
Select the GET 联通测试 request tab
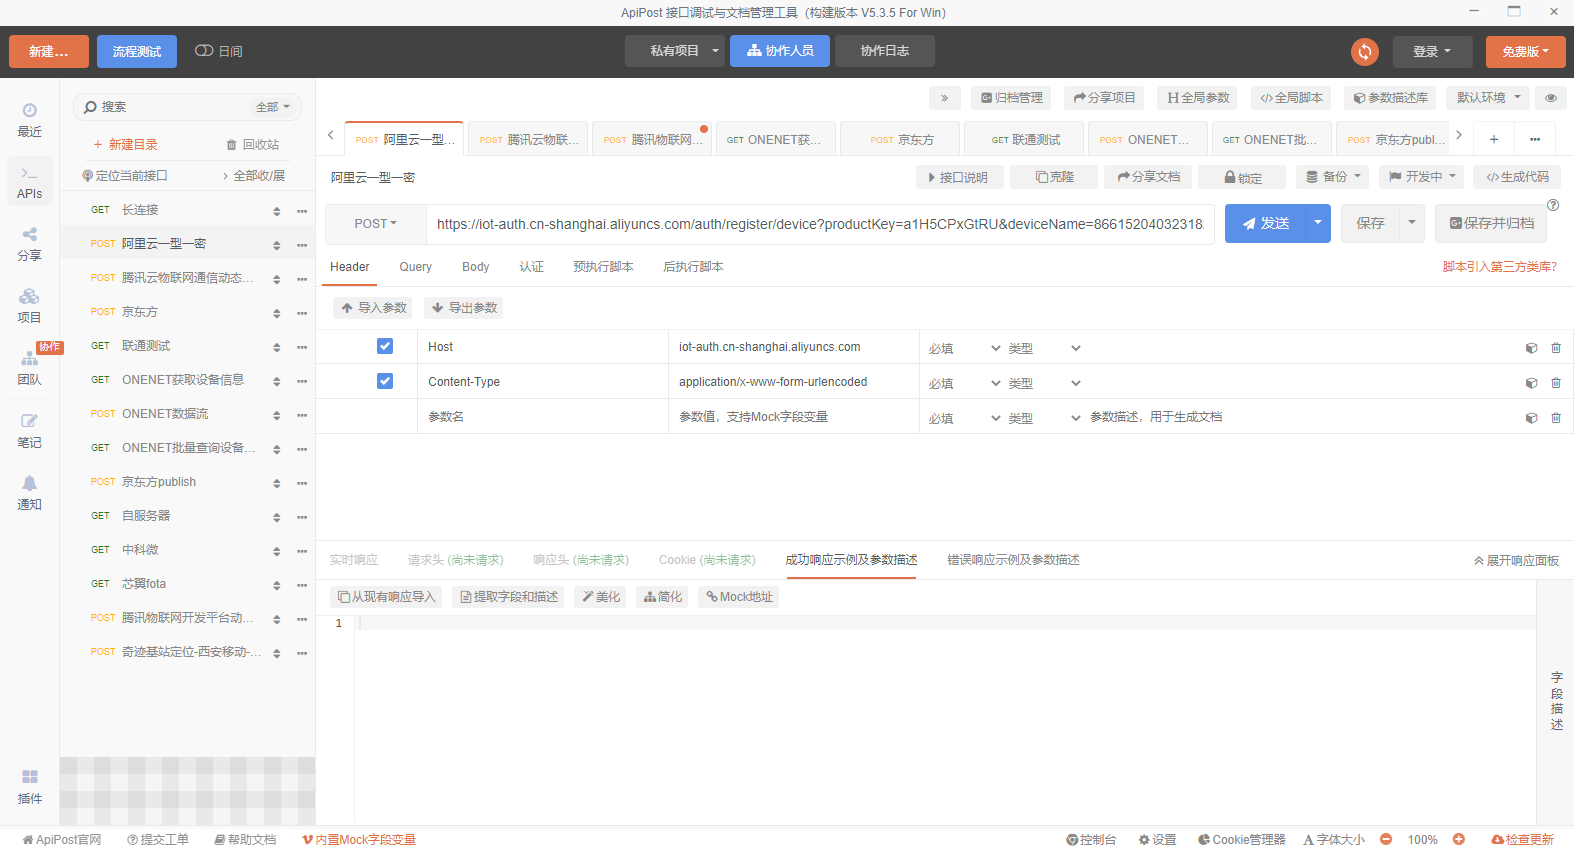coord(1025,139)
